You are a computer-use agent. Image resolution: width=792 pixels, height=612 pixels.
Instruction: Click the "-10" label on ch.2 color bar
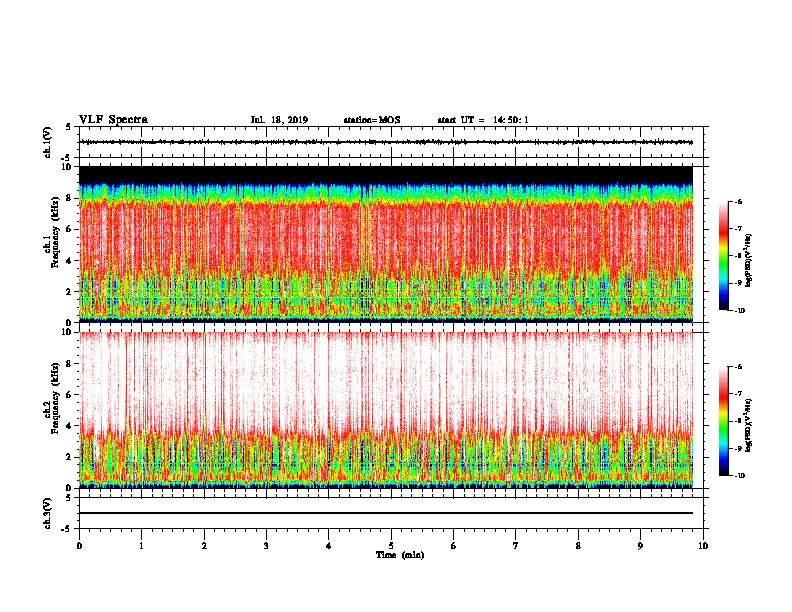click(x=739, y=476)
